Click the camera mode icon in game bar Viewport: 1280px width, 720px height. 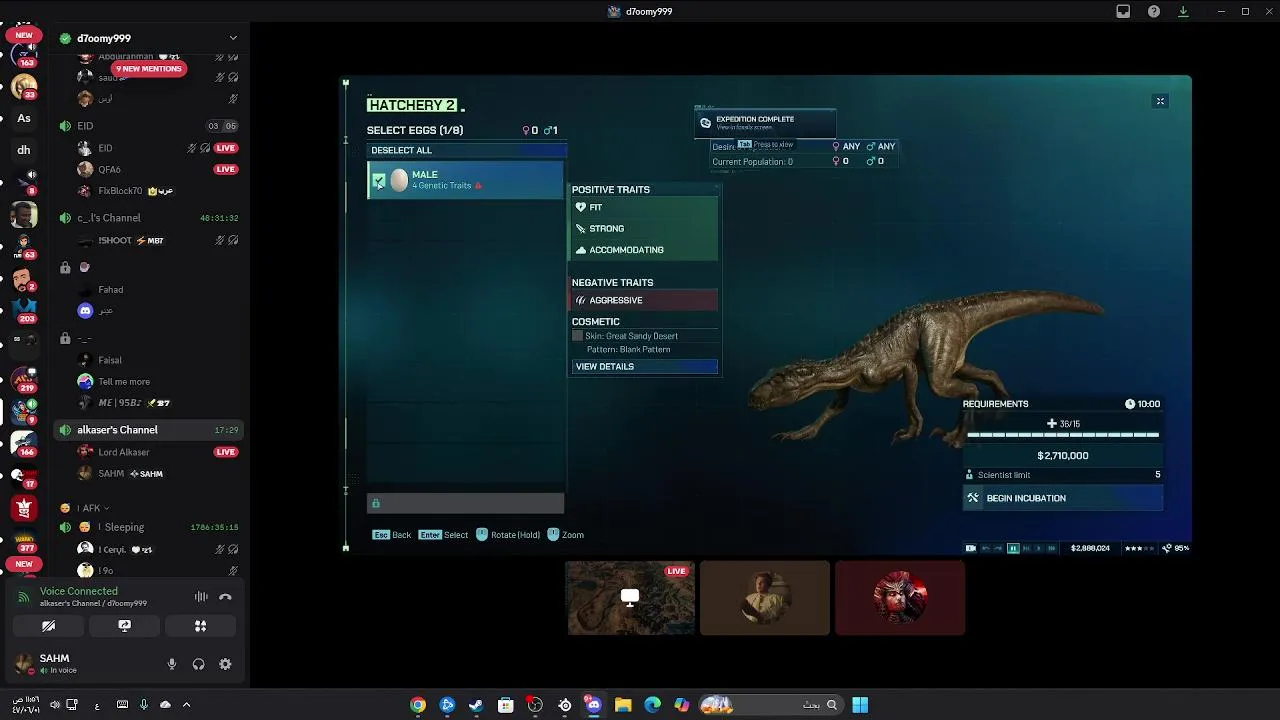tap(970, 548)
